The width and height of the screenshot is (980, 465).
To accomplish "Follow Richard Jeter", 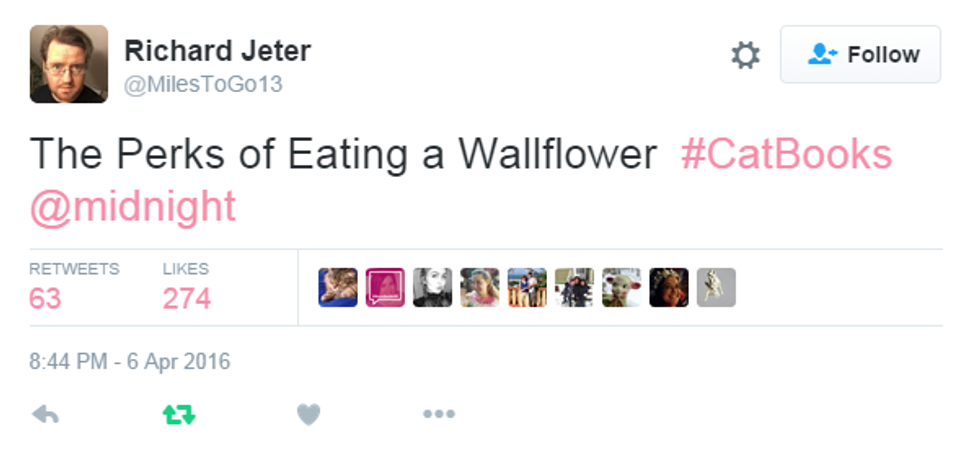I will [860, 55].
